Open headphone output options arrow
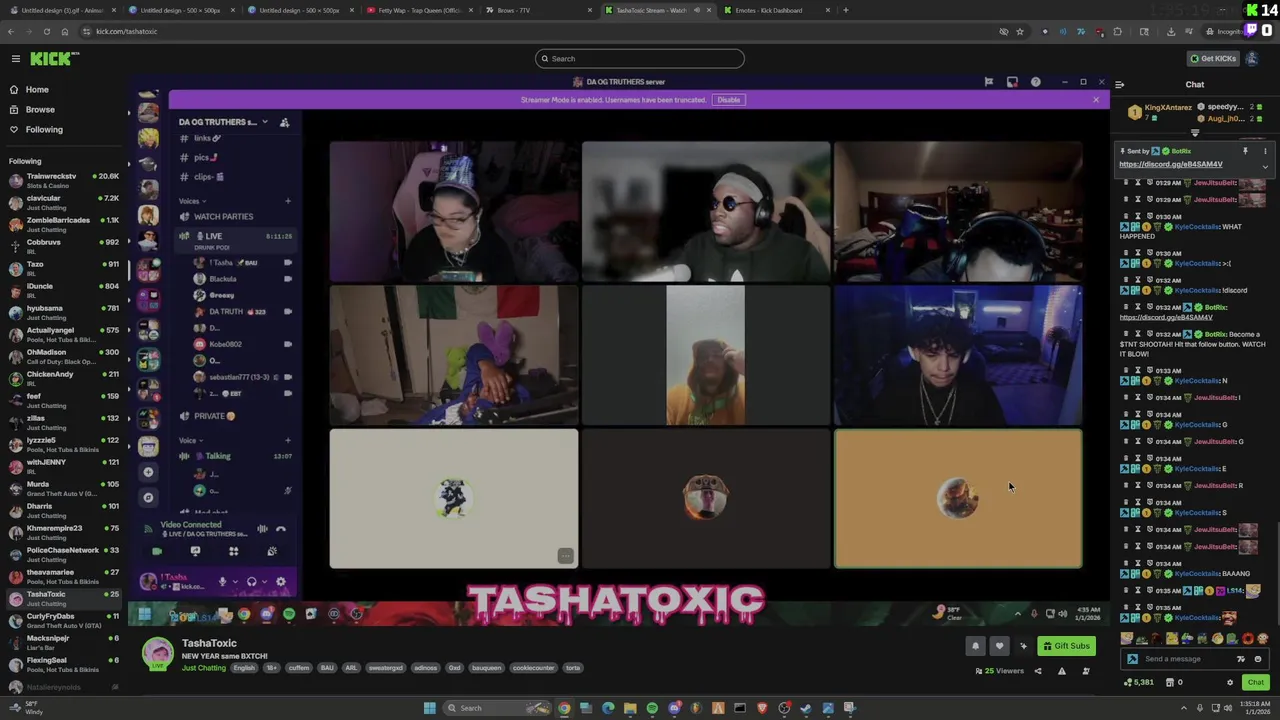Viewport: 1280px width, 720px height. click(x=265, y=581)
